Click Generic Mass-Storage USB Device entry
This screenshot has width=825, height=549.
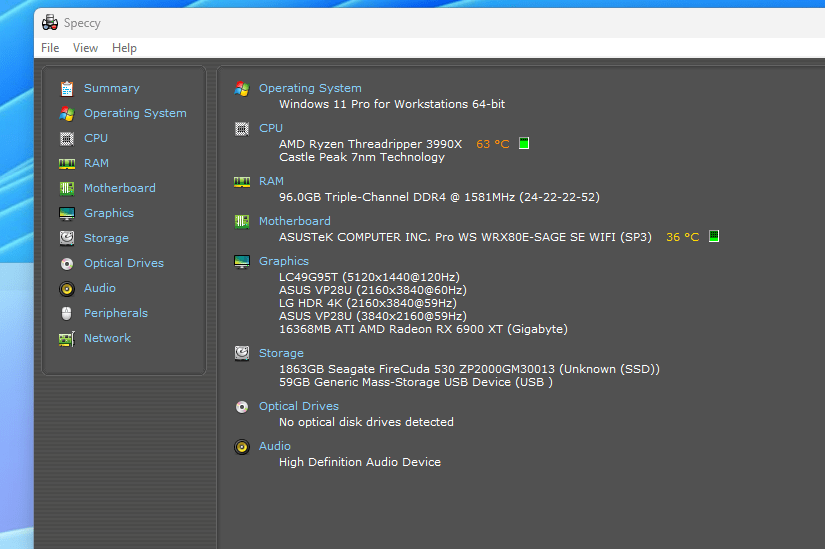click(x=416, y=383)
